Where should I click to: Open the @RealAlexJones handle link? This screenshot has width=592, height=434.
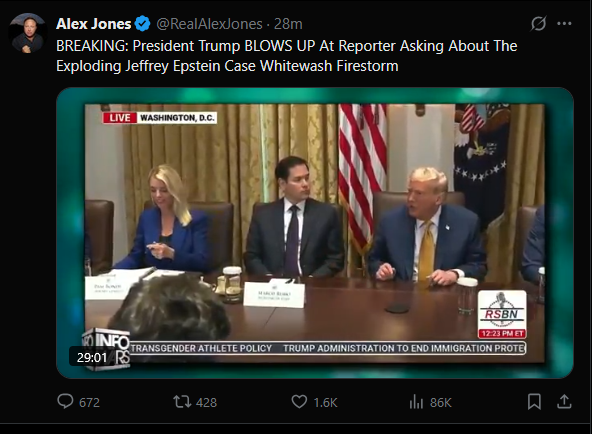pos(209,24)
